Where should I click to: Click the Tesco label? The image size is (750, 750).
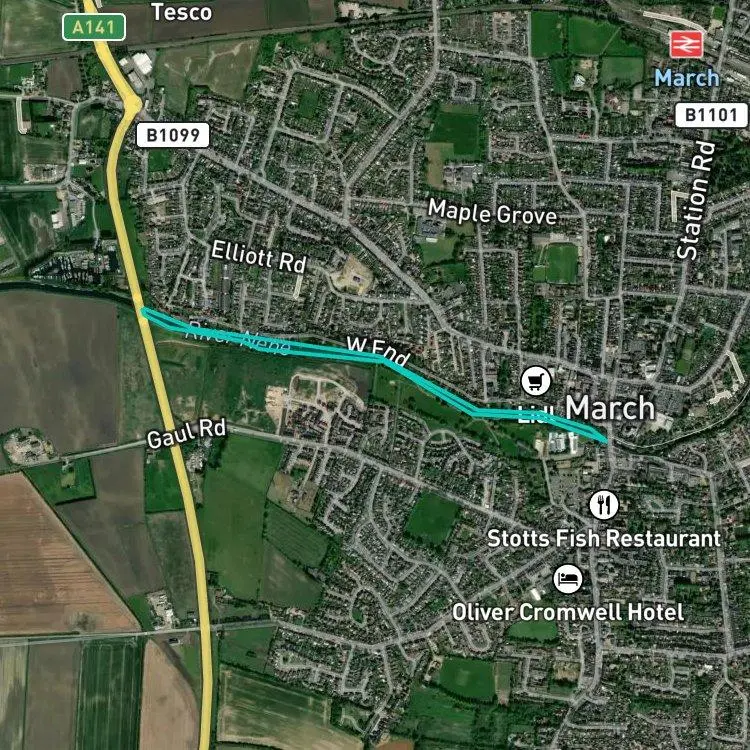182,12
